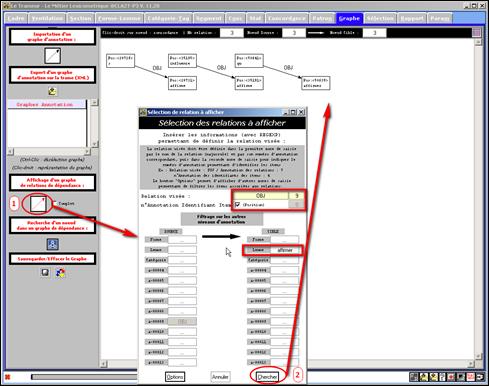Screen dimensions: 489x386
Task: Click the circled dependency relations graph display icon
Action: pyautogui.click(x=38, y=204)
